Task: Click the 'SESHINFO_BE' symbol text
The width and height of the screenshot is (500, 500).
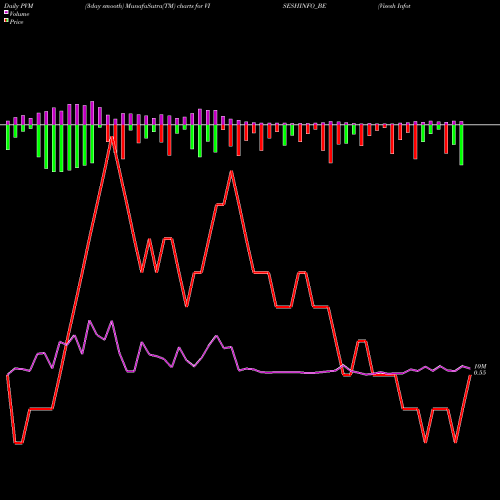Action: [304, 6]
